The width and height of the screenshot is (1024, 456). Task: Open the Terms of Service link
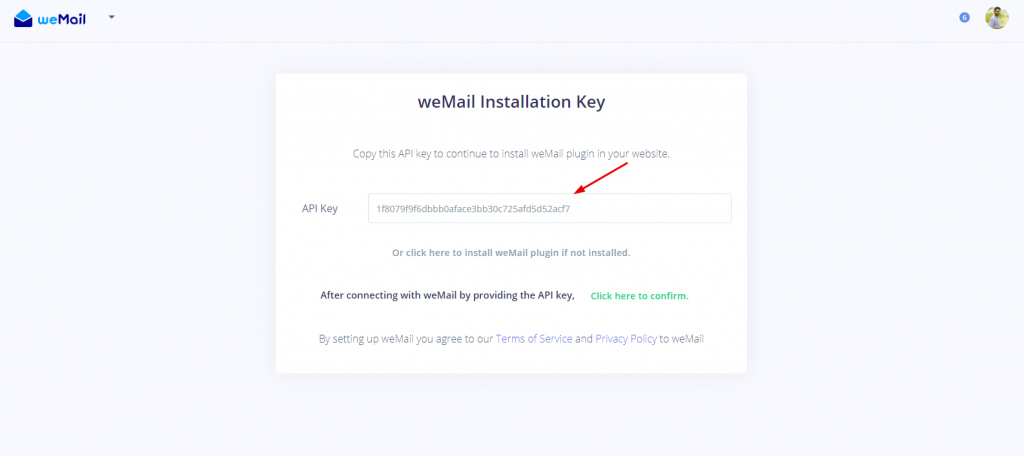coord(534,339)
